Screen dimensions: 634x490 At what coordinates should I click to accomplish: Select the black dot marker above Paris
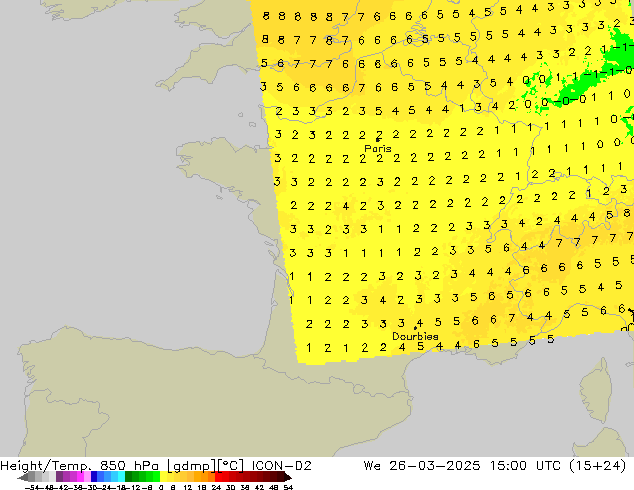tap(378, 140)
